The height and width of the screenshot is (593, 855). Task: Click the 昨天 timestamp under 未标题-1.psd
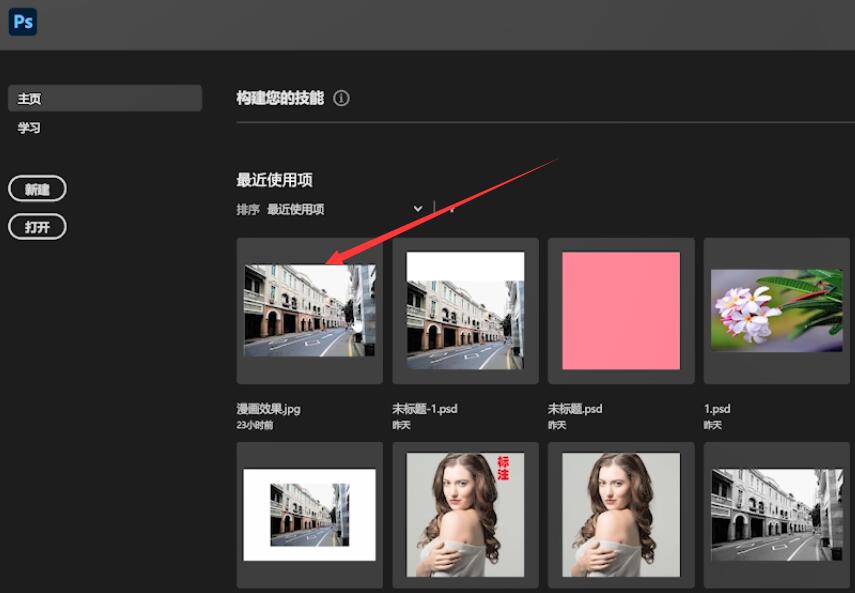[401, 425]
